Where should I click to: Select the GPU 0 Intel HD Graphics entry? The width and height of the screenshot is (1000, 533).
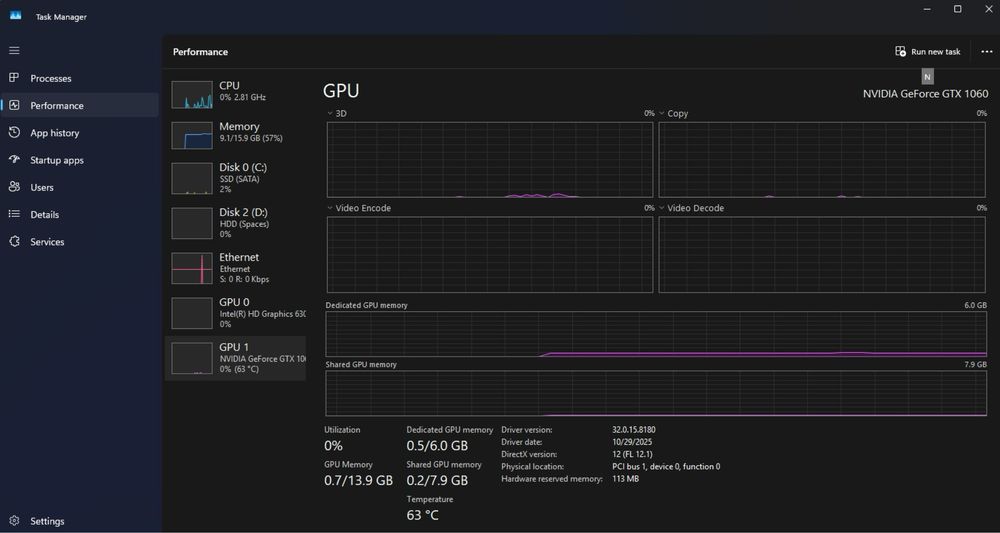coord(235,312)
